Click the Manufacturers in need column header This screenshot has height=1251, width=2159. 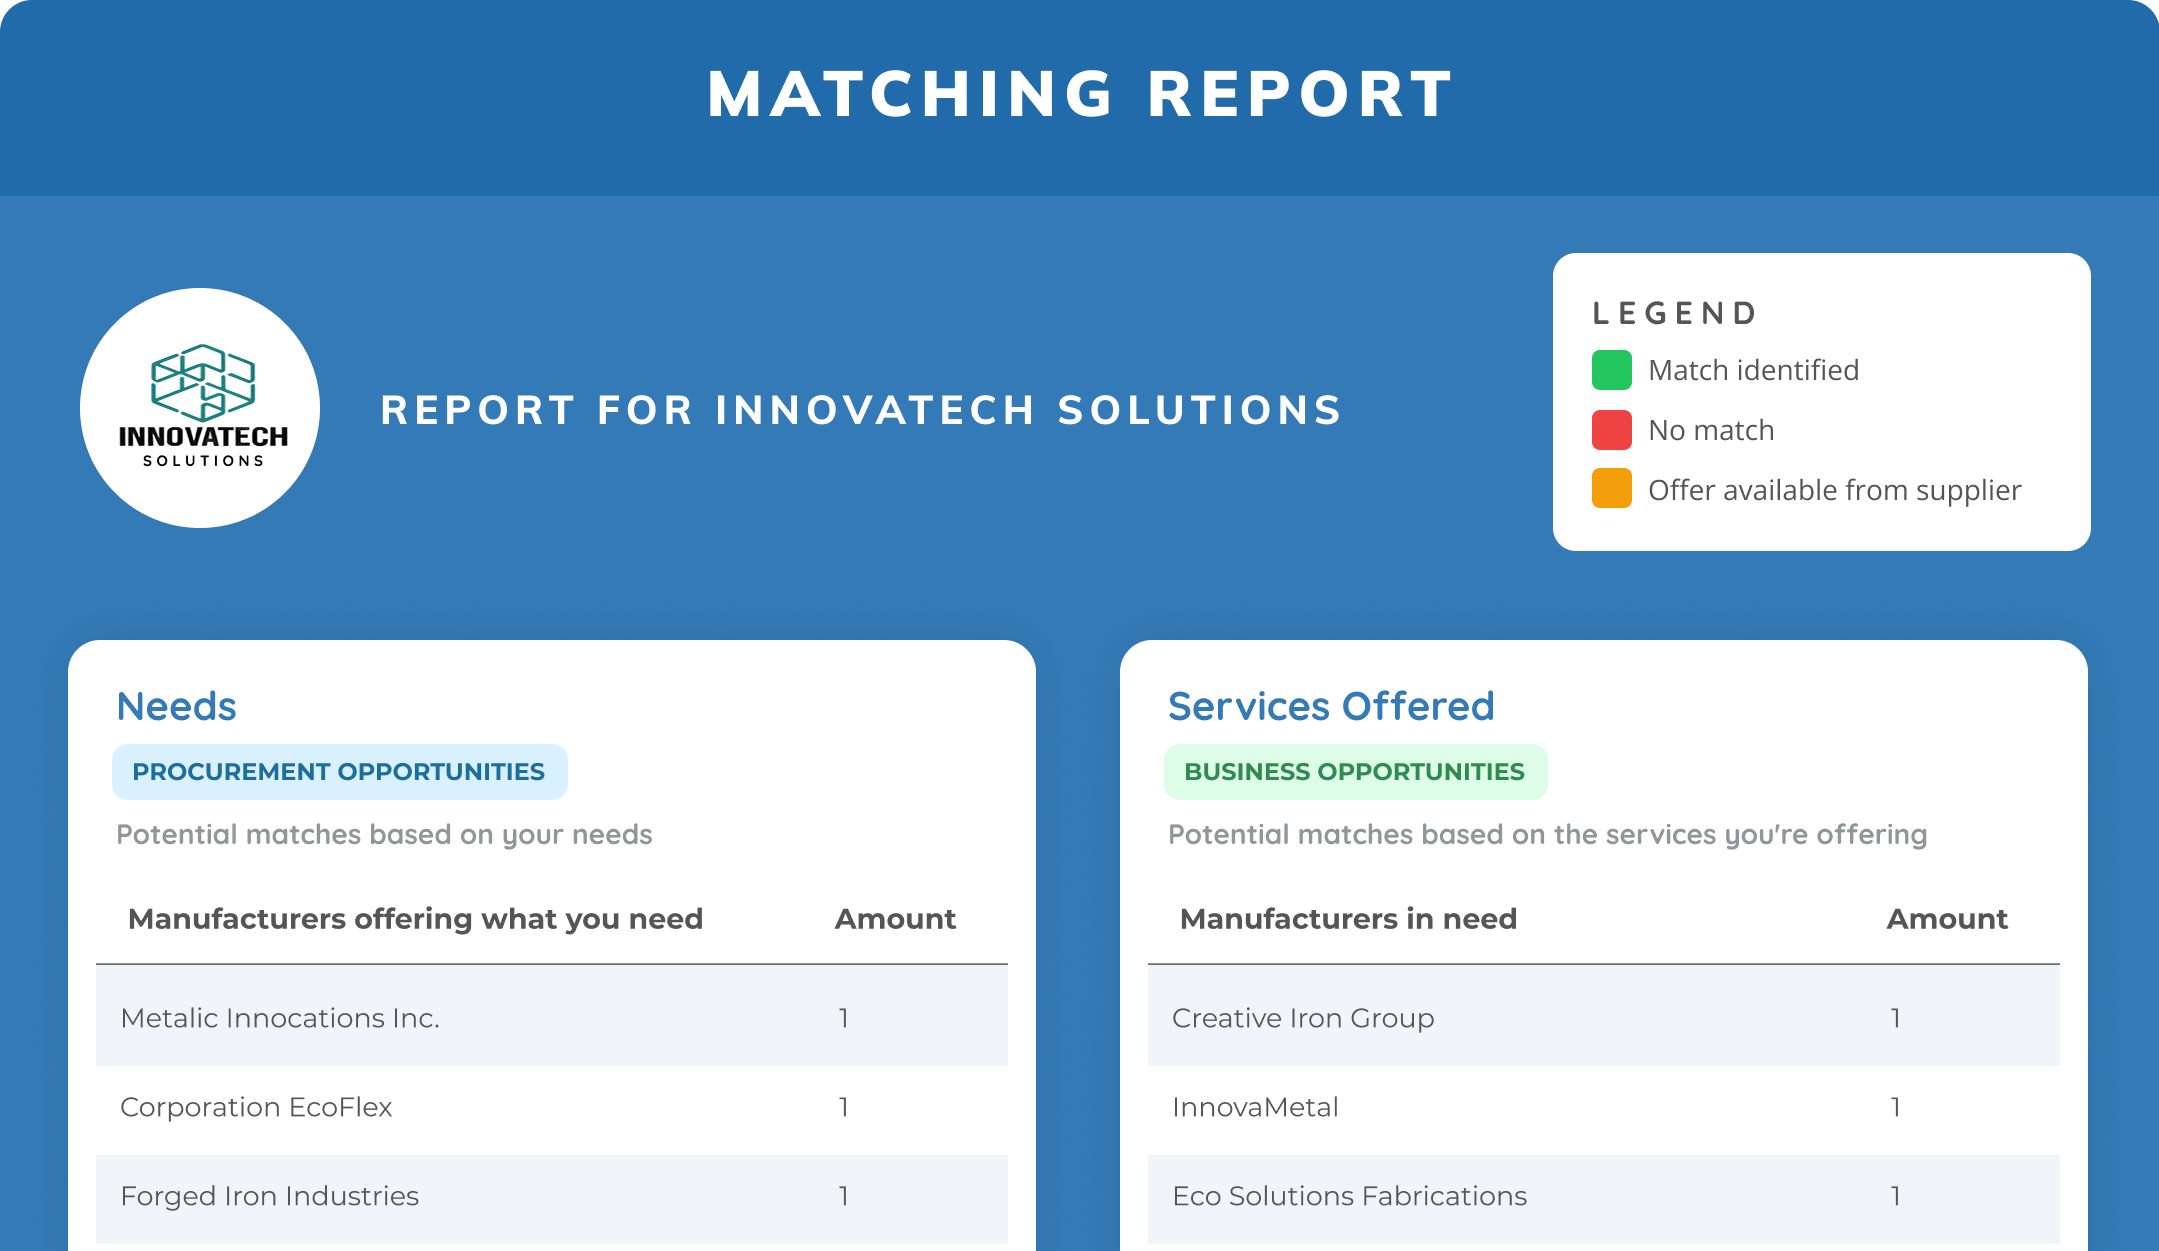tap(1348, 919)
